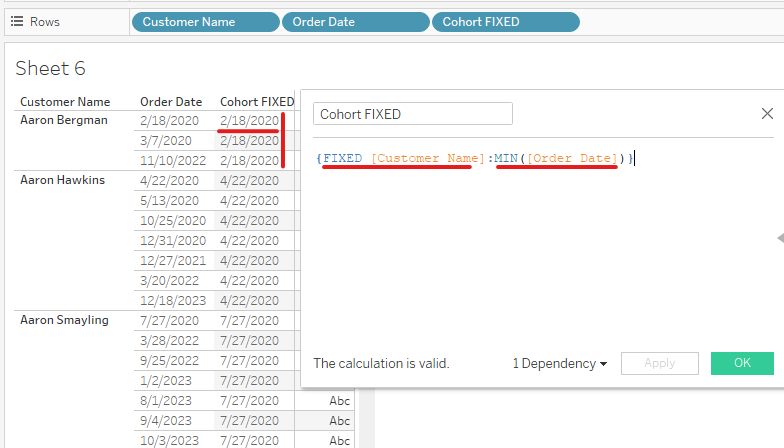Click order date cell 9/25/2022
Viewport: 784px width, 448px height.
(x=169, y=360)
